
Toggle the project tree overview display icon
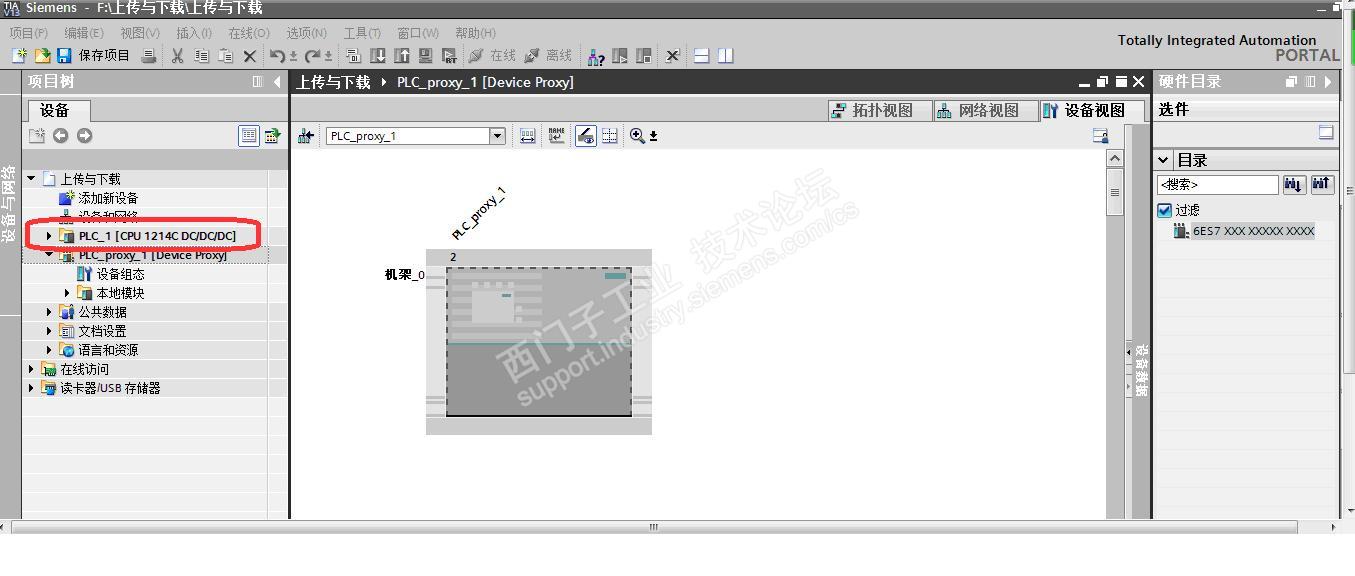pyautogui.click(x=249, y=136)
